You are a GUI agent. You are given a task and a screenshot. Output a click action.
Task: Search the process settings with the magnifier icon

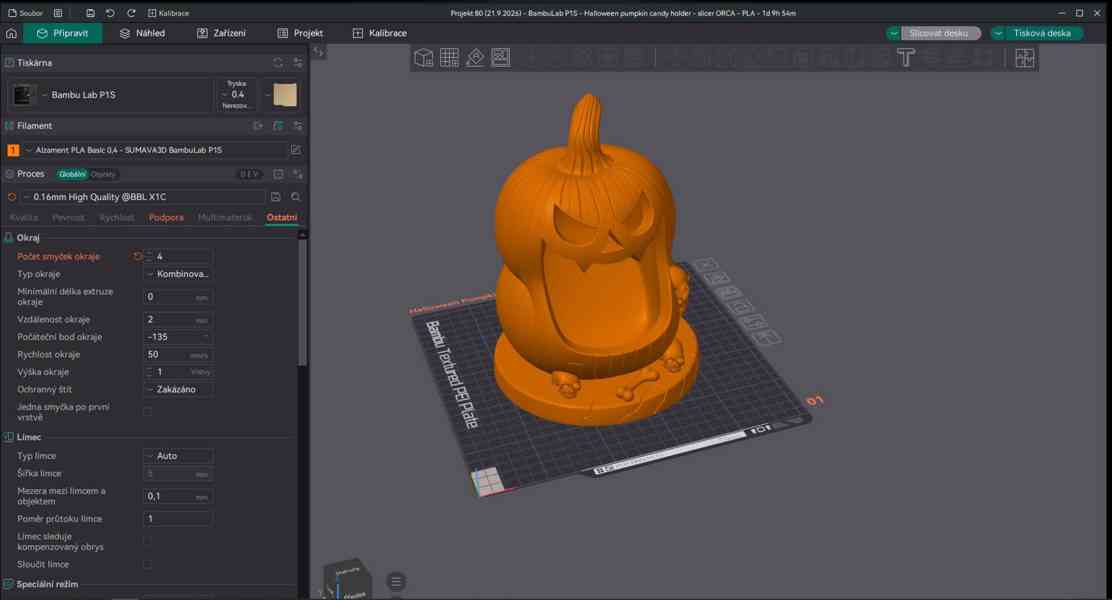point(296,196)
